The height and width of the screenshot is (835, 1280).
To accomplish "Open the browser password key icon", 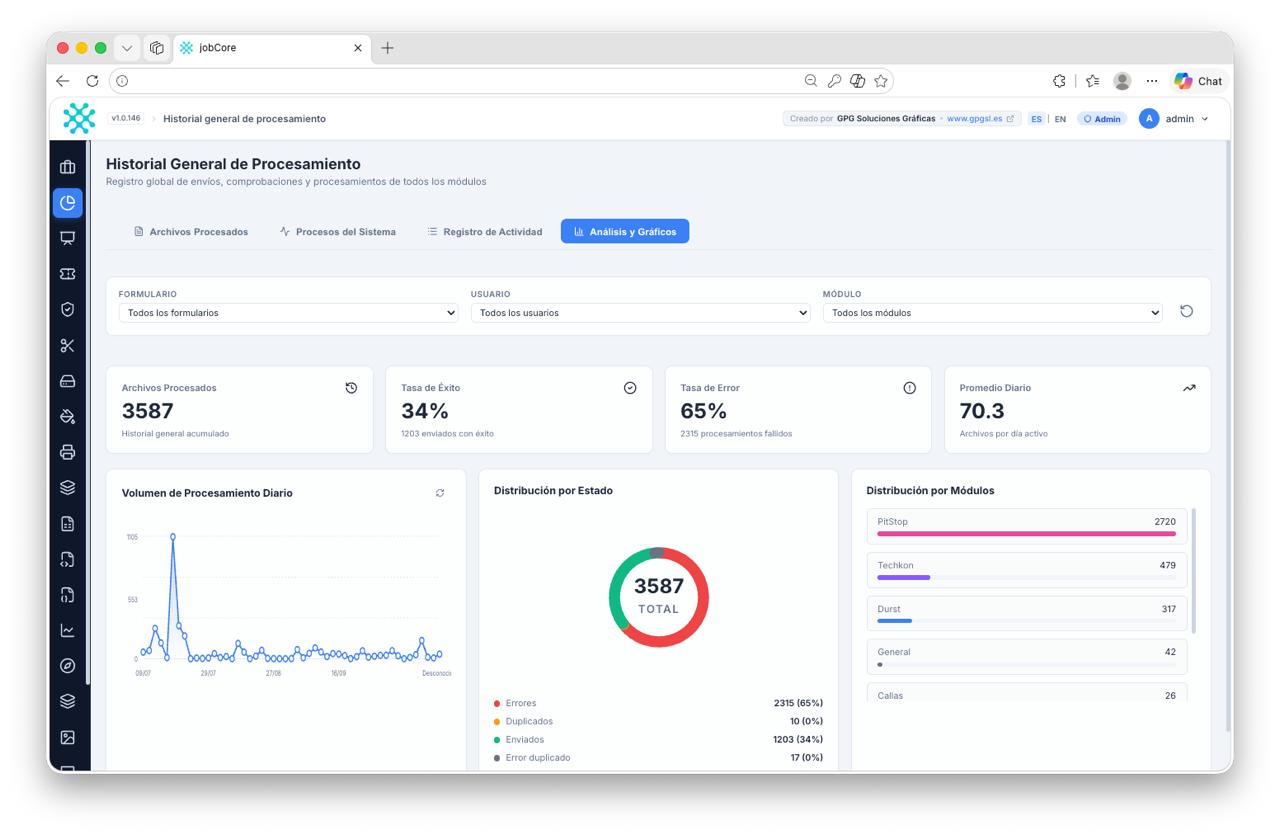I will click(834, 81).
